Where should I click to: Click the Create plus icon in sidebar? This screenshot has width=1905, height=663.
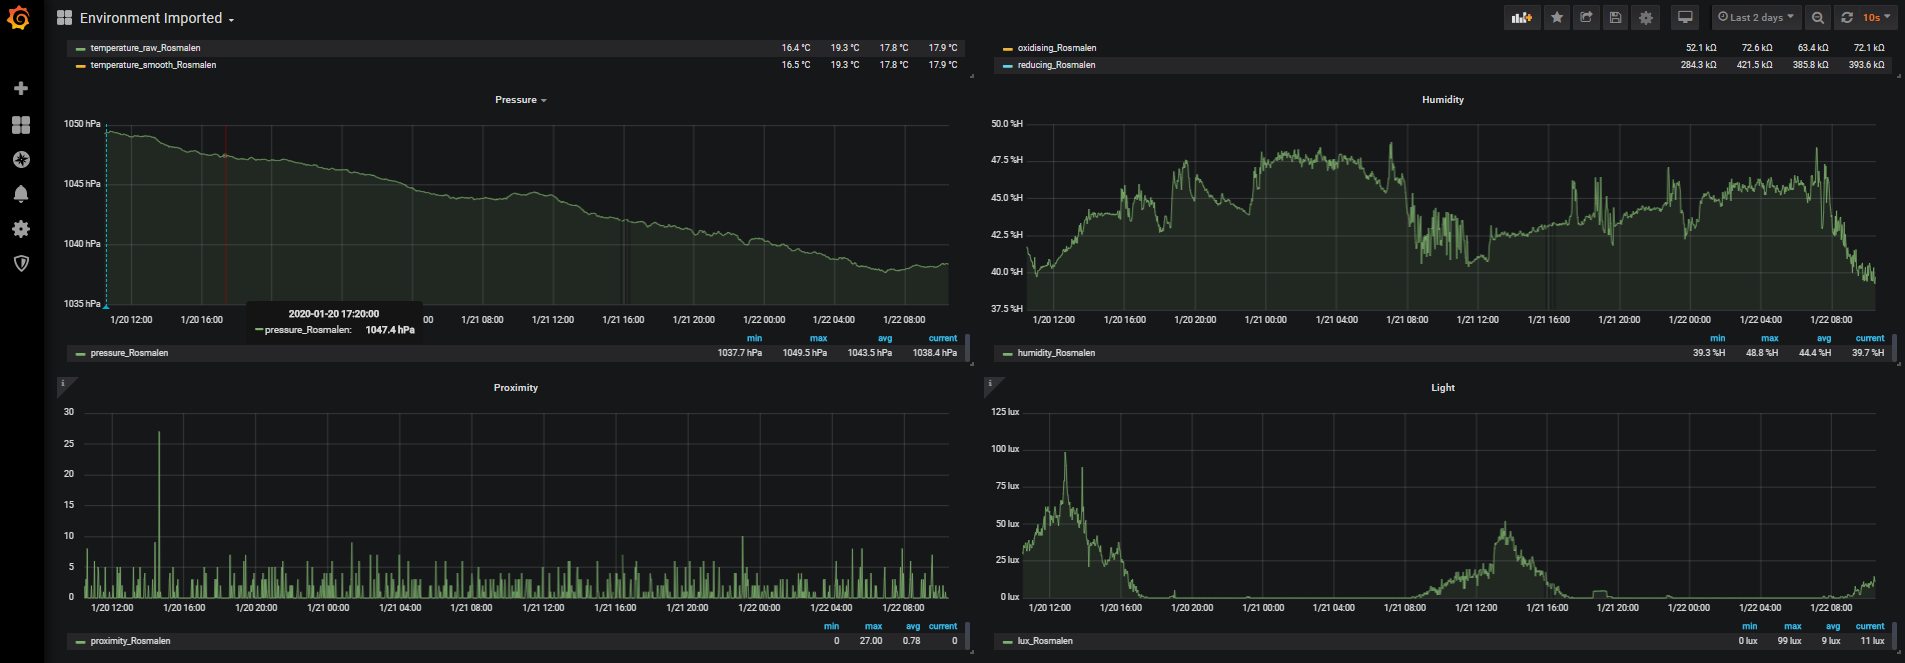(20, 89)
